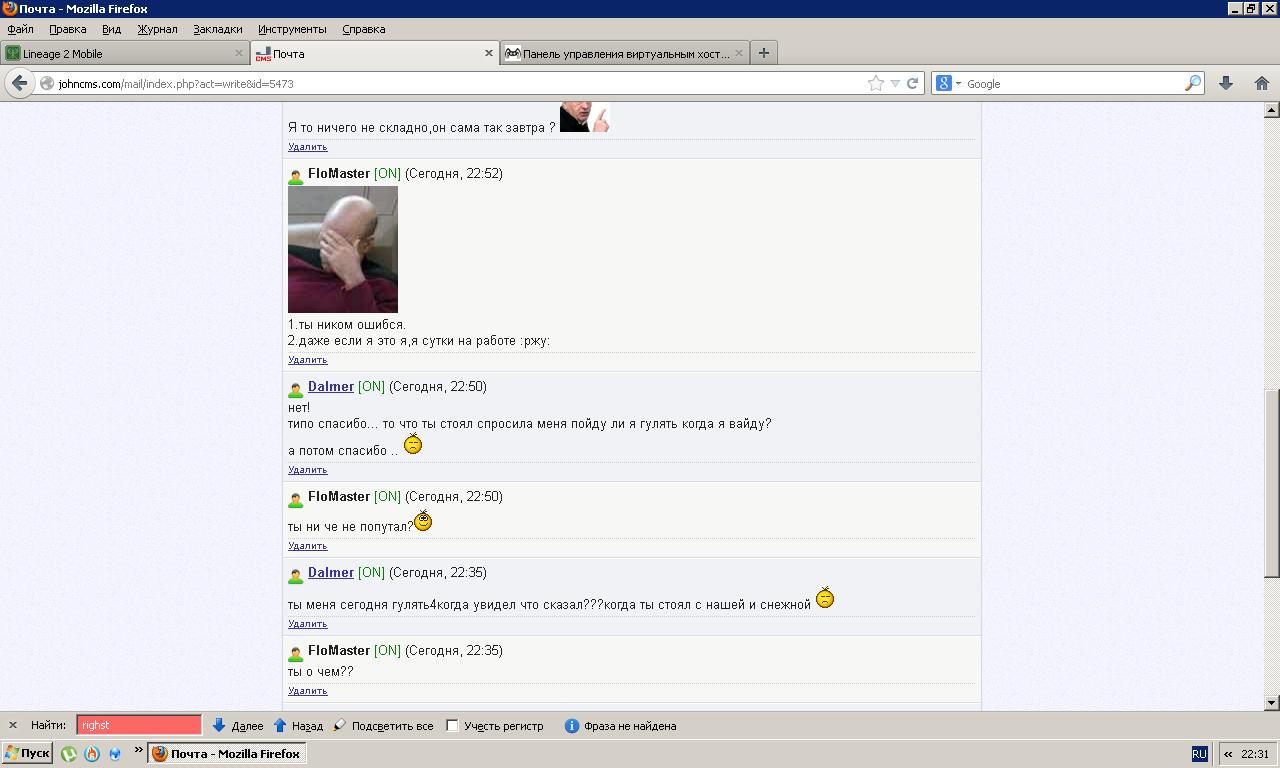Viewport: 1280px width, 768px height.
Task: Click the tray clock showing 22:31
Action: point(1255,754)
